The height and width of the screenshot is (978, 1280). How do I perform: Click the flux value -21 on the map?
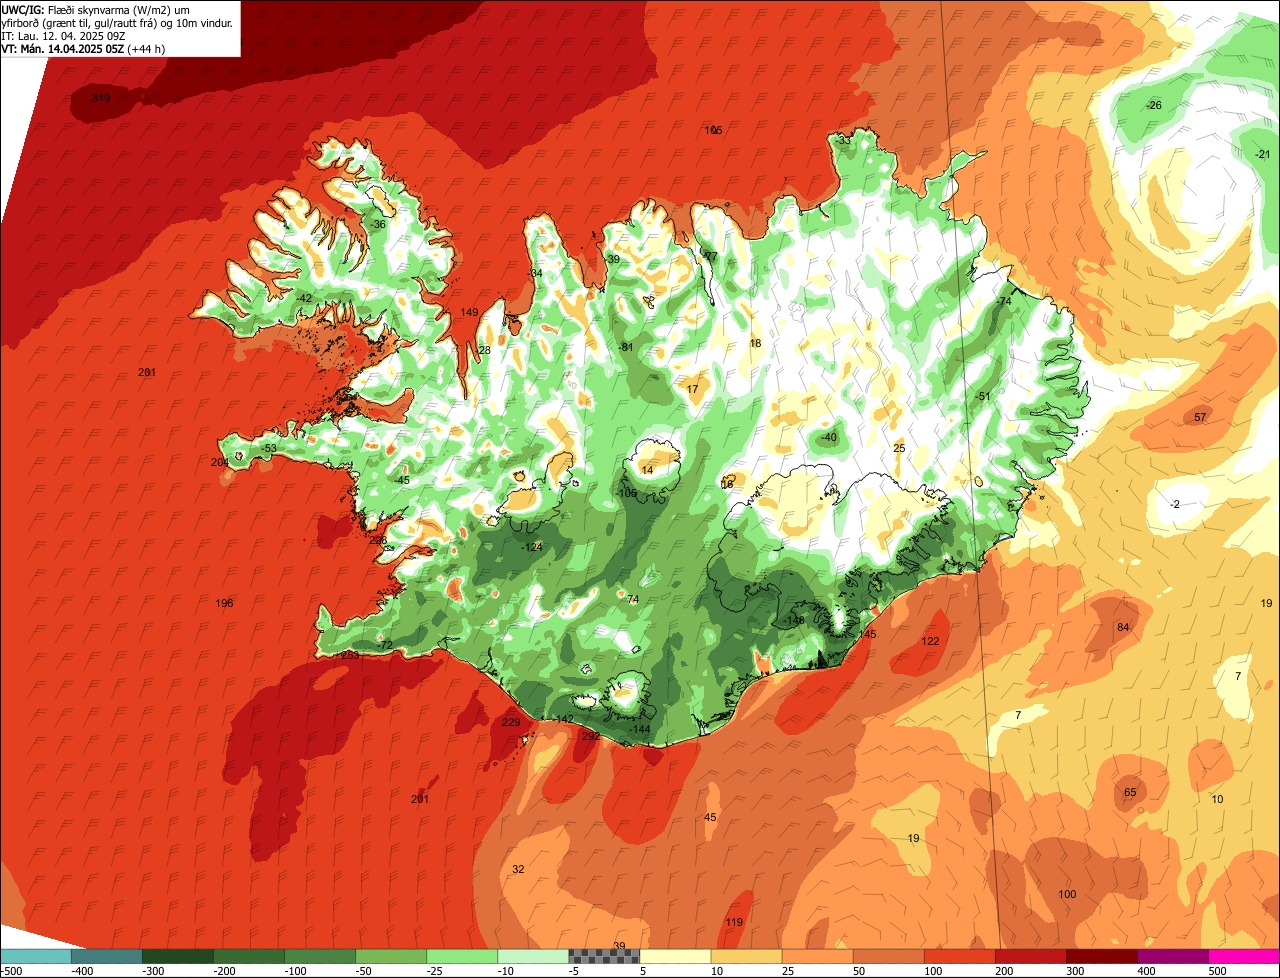tap(1263, 154)
